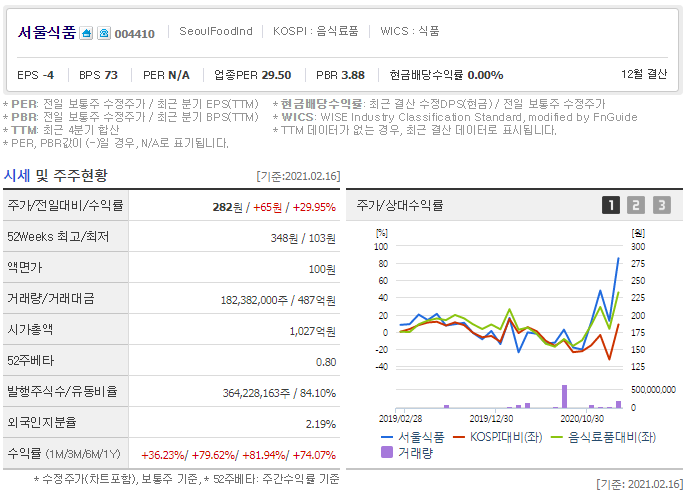Select 348원 / 103원 value

303,238
